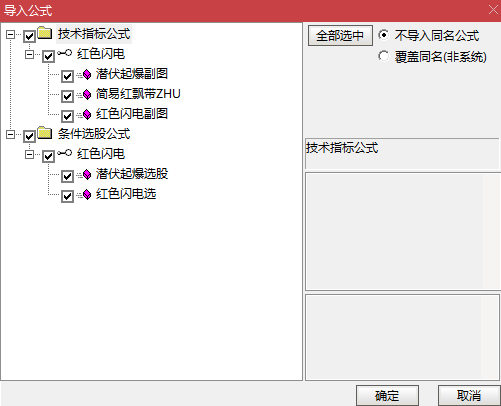The image size is (501, 406).
Task: Select the 简易红飘带ZHU formula item
Action: click(x=138, y=94)
